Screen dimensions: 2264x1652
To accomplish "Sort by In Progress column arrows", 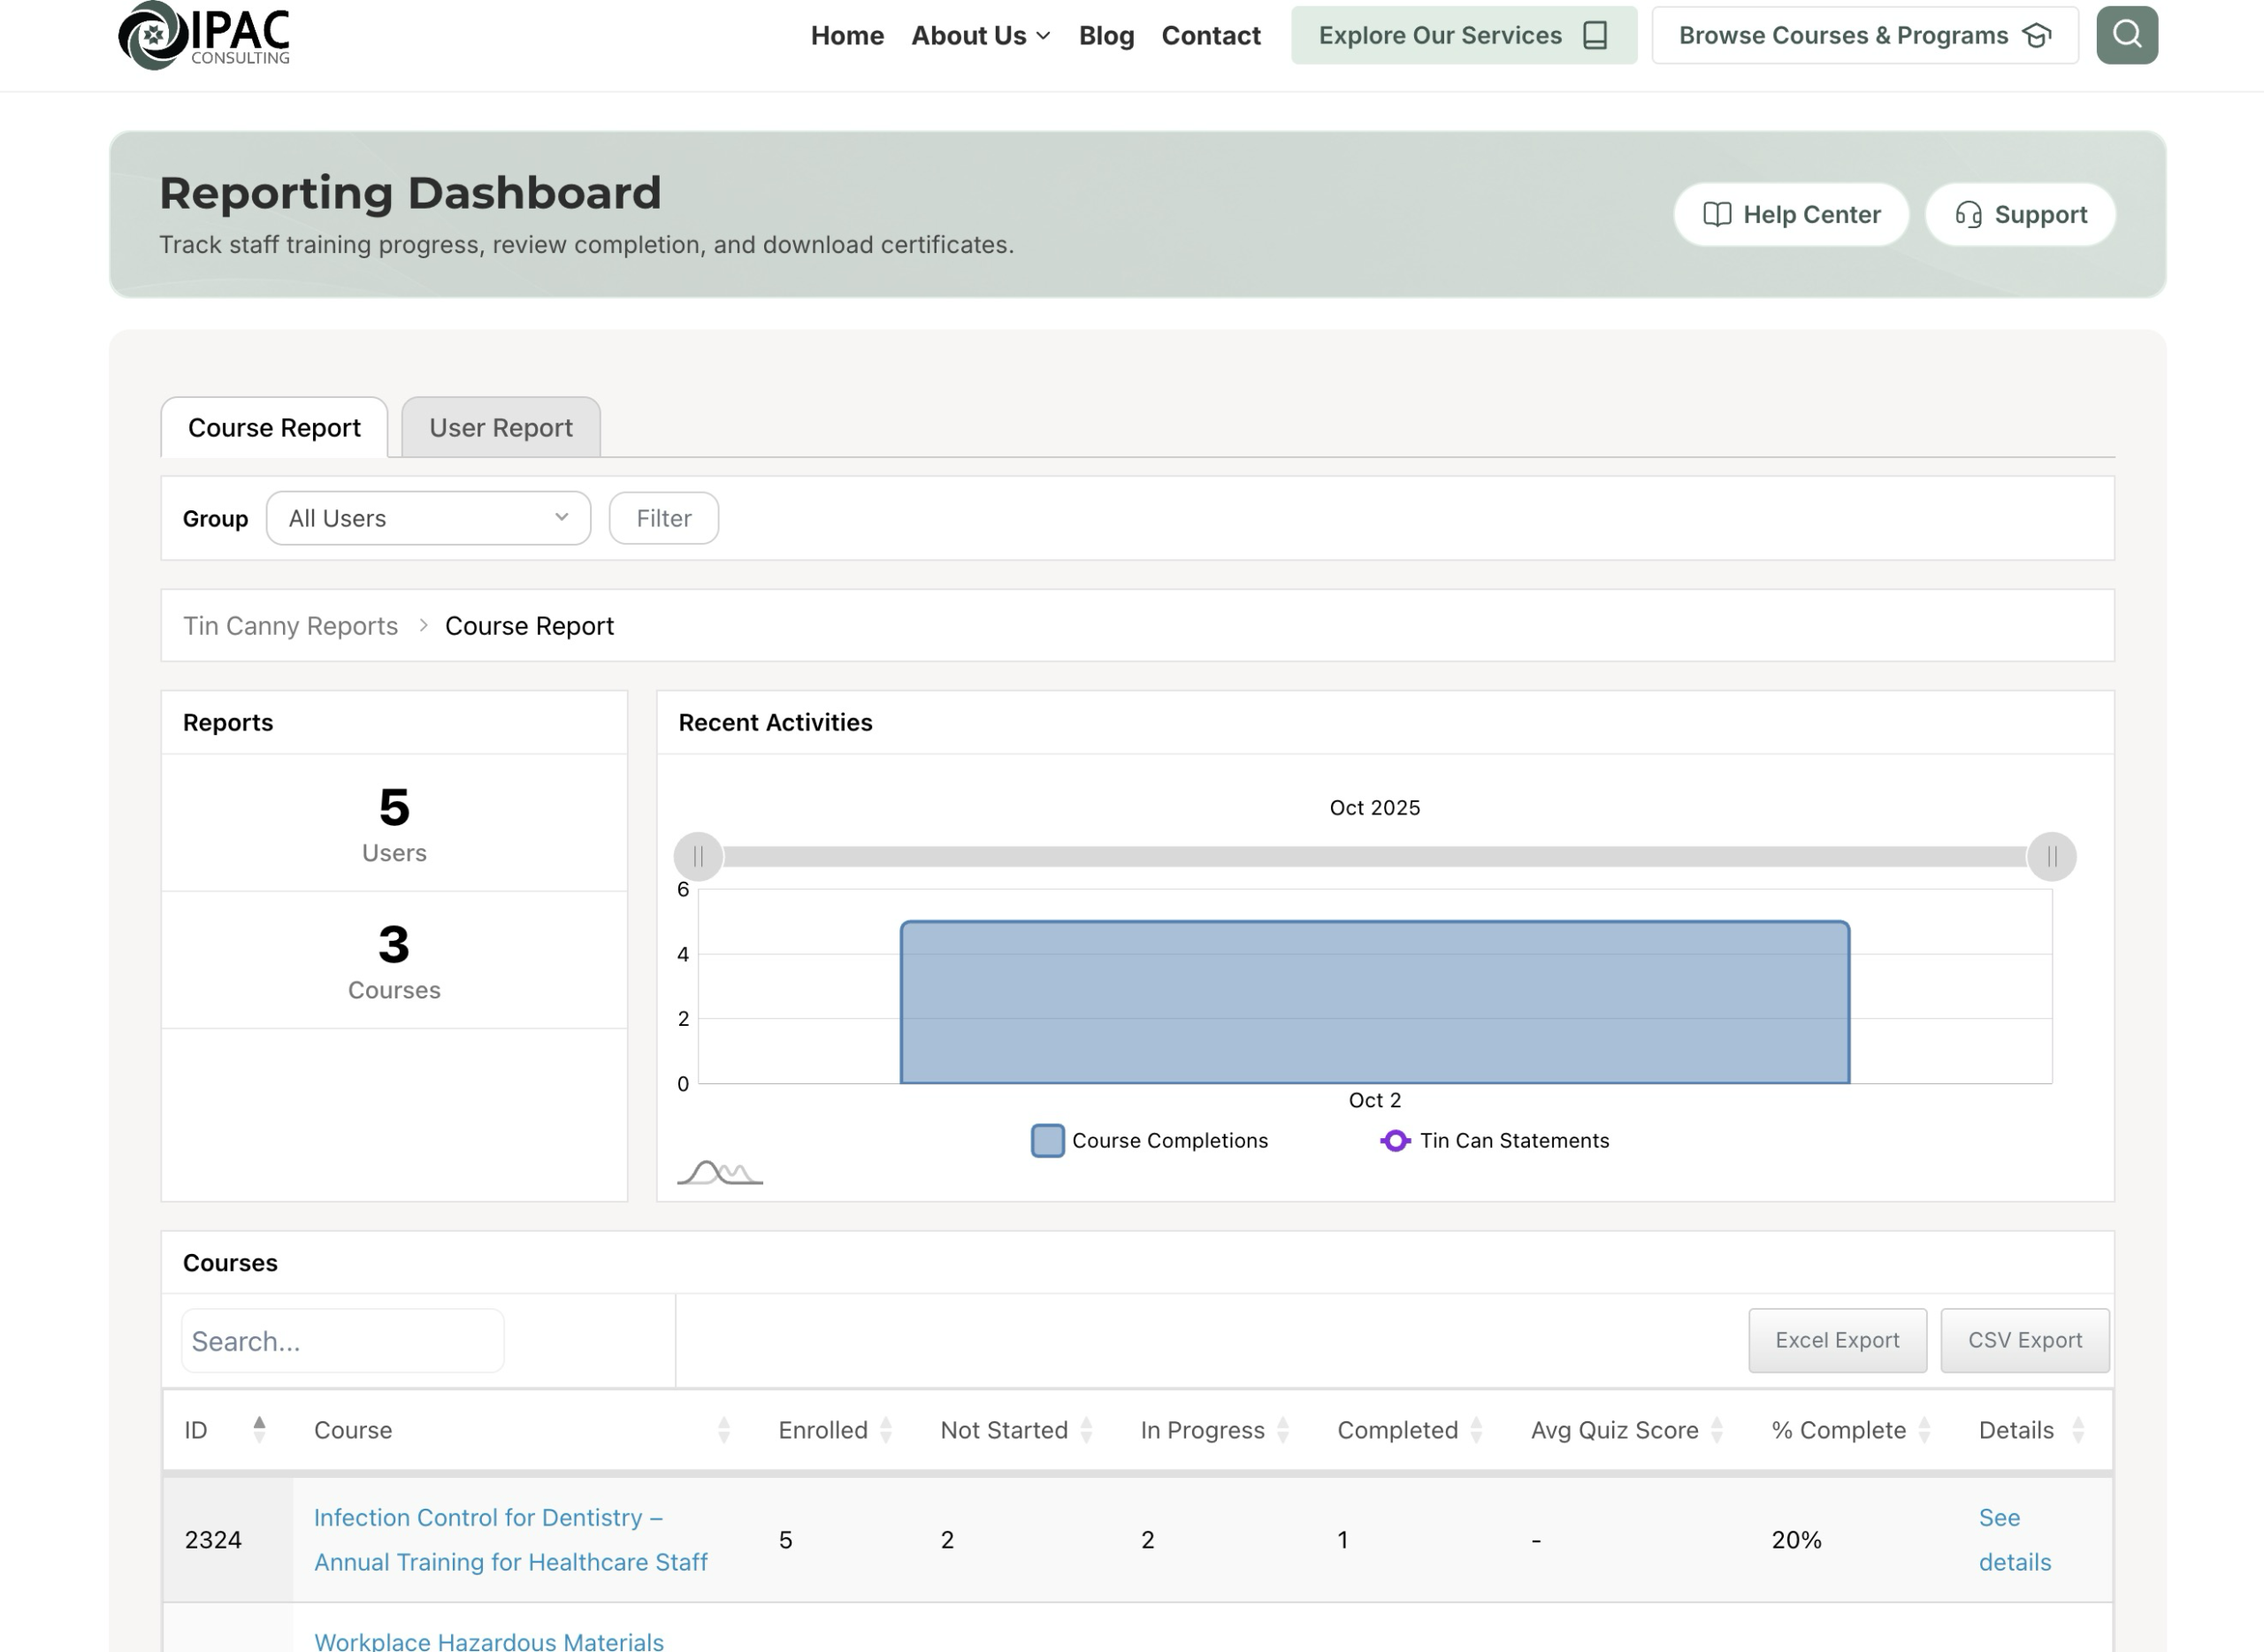I will coord(1283,1430).
